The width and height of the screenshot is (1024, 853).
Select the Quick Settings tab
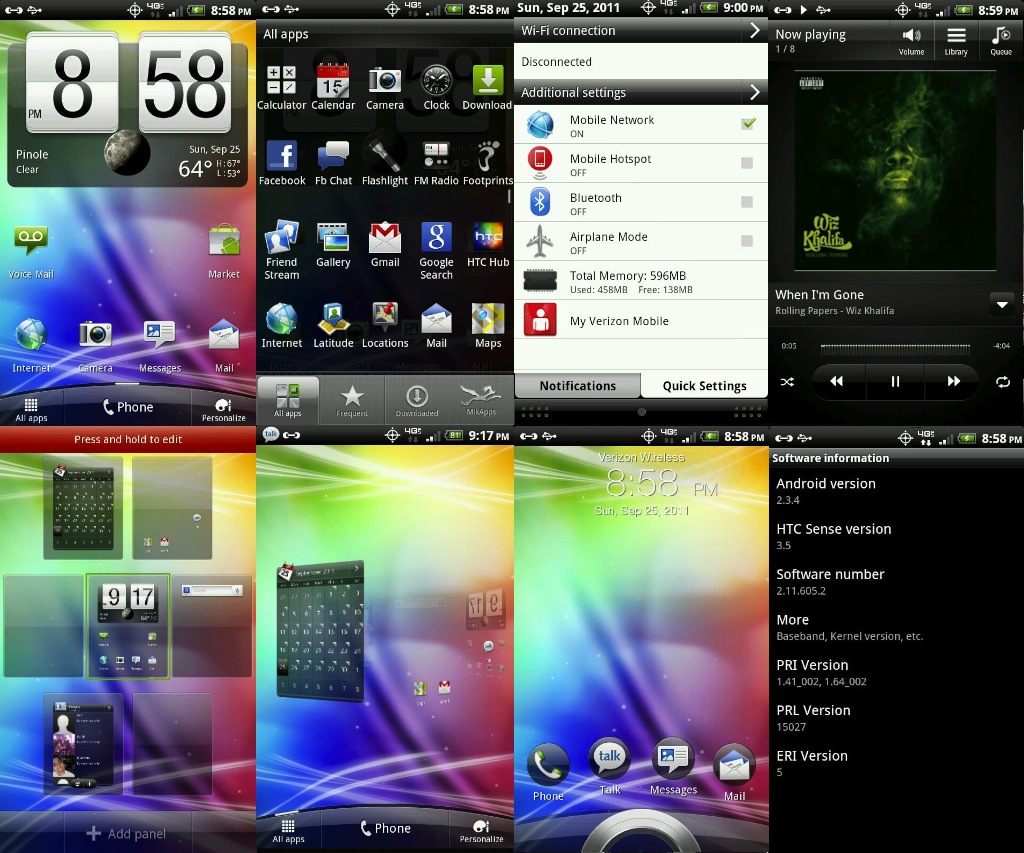pos(705,386)
